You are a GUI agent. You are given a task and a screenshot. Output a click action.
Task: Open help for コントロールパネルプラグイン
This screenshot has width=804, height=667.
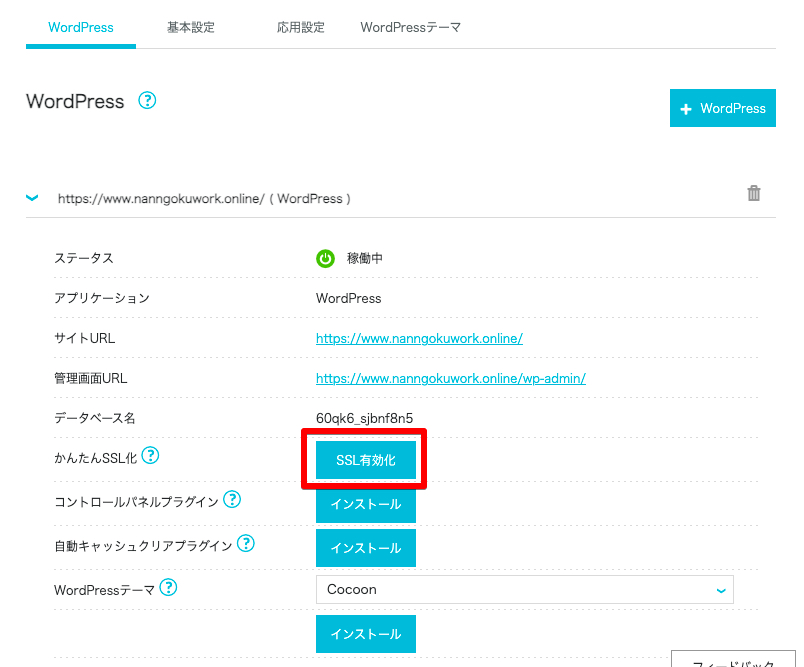[232, 499]
